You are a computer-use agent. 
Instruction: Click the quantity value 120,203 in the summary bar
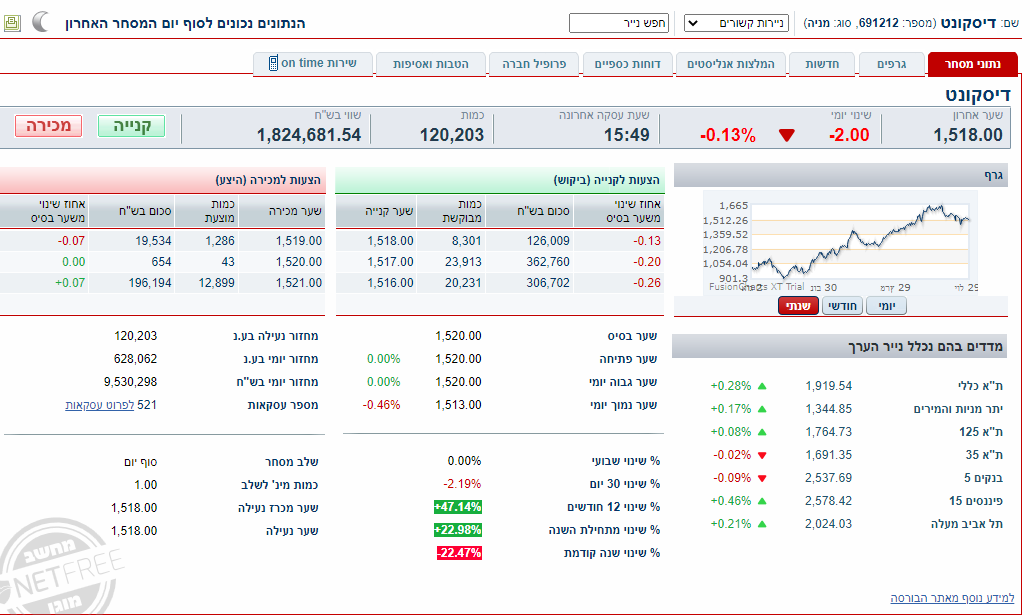452,135
